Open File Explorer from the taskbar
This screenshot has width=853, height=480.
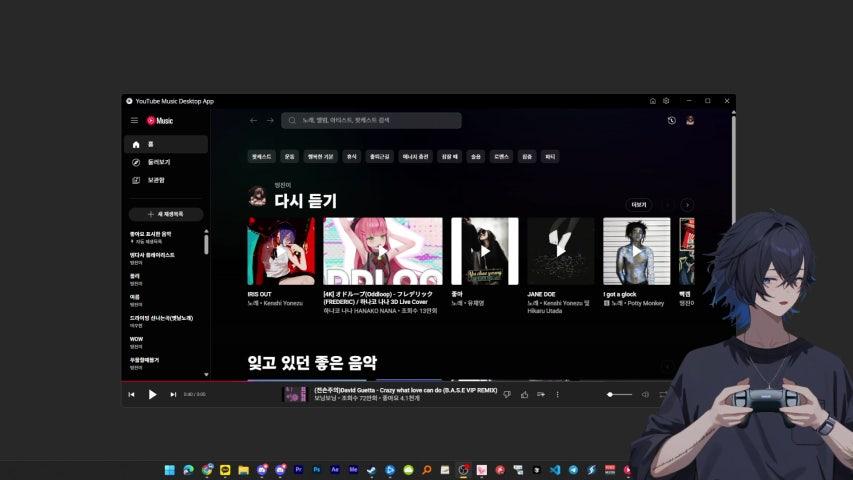(243, 470)
